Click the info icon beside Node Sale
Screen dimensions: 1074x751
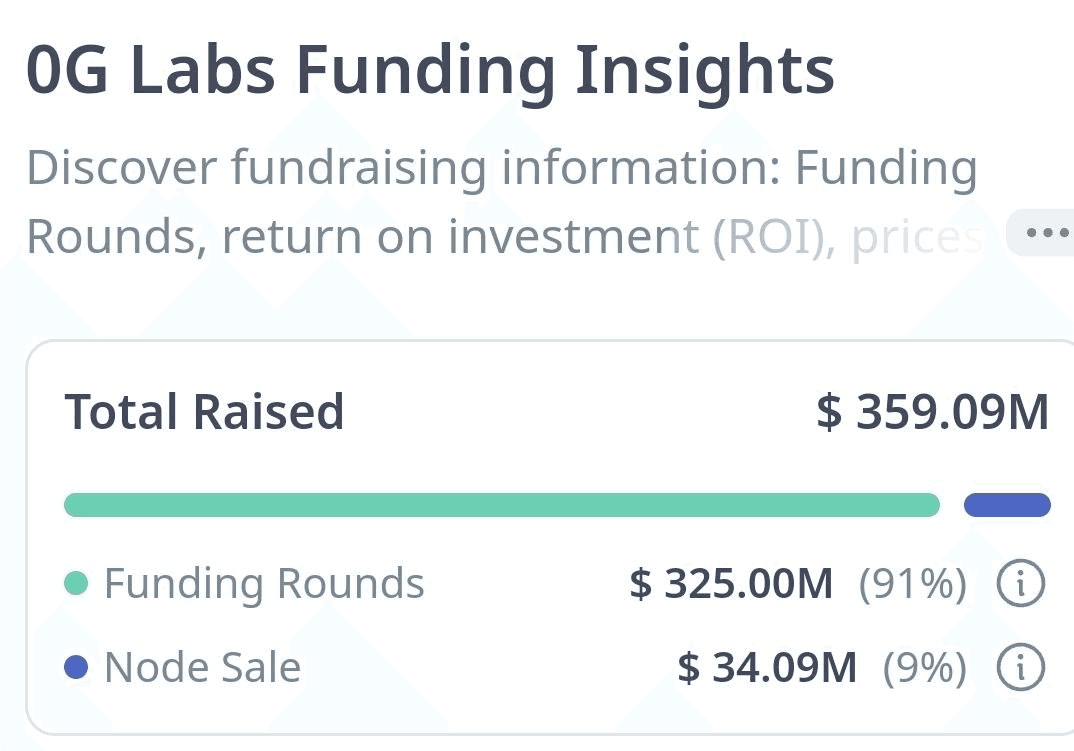pyautogui.click(x=1021, y=667)
